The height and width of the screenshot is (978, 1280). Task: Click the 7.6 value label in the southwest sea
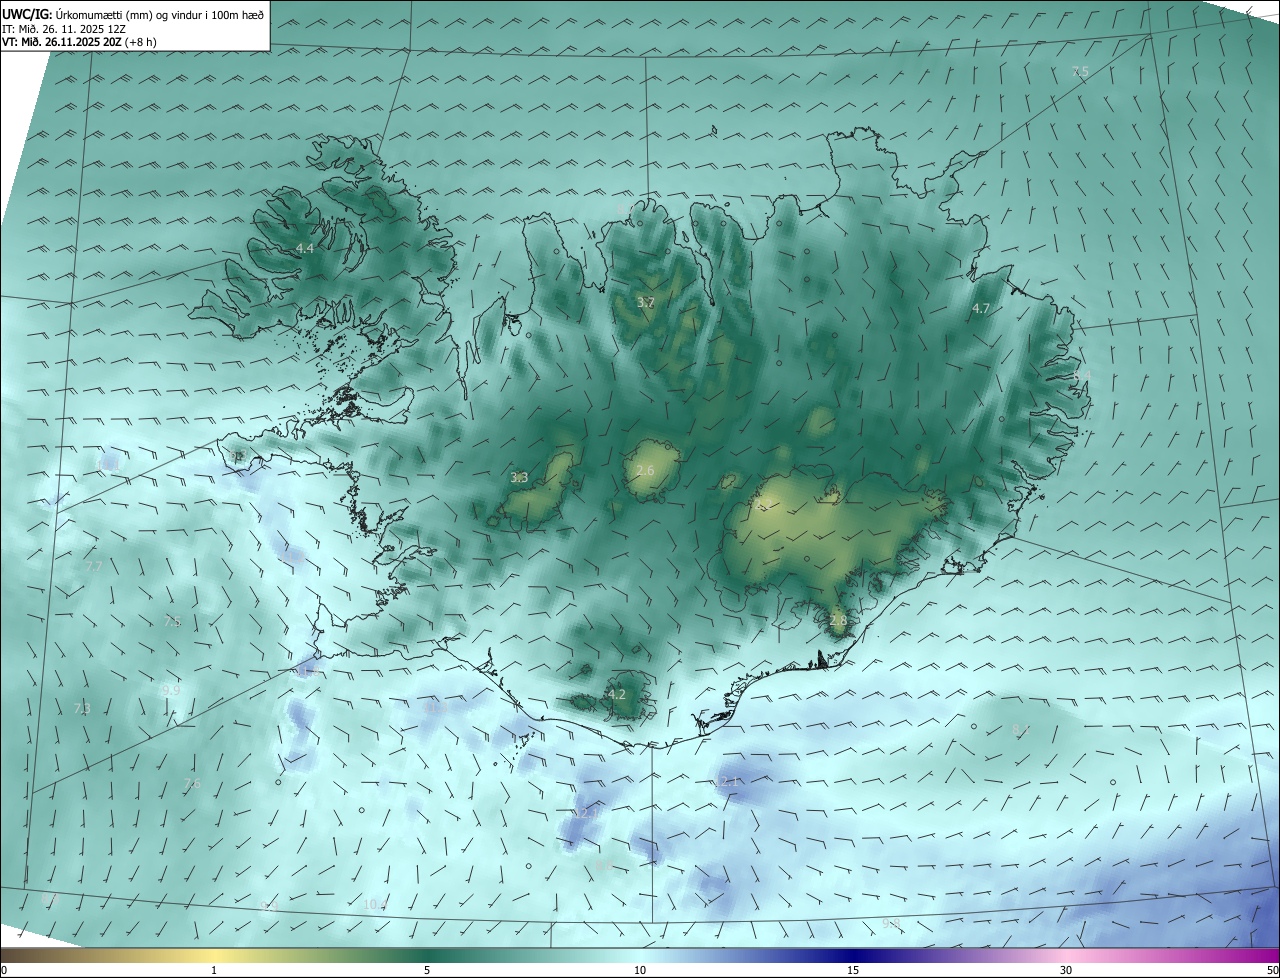point(192,784)
